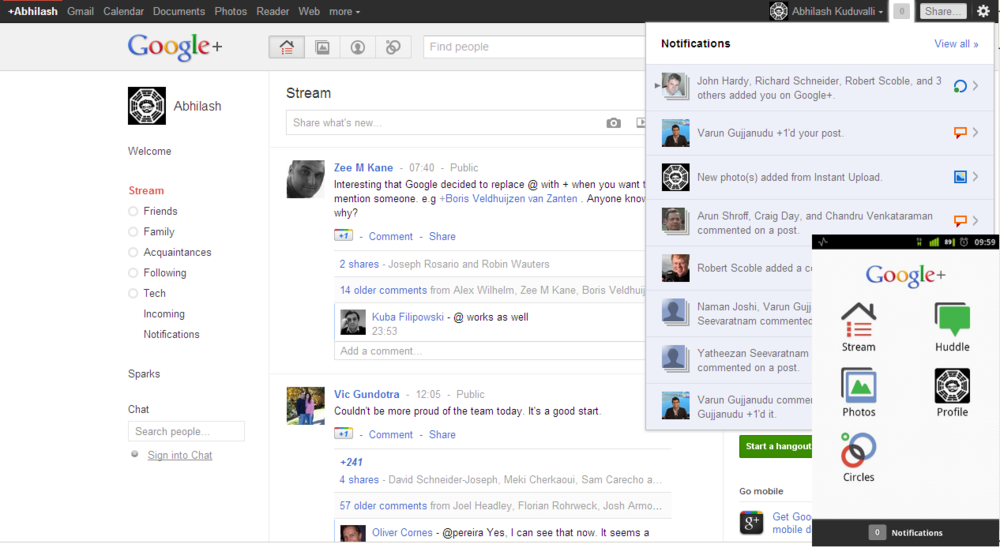Click the camera icon in share box
Screen dimensions: 1000x548
coord(613,123)
